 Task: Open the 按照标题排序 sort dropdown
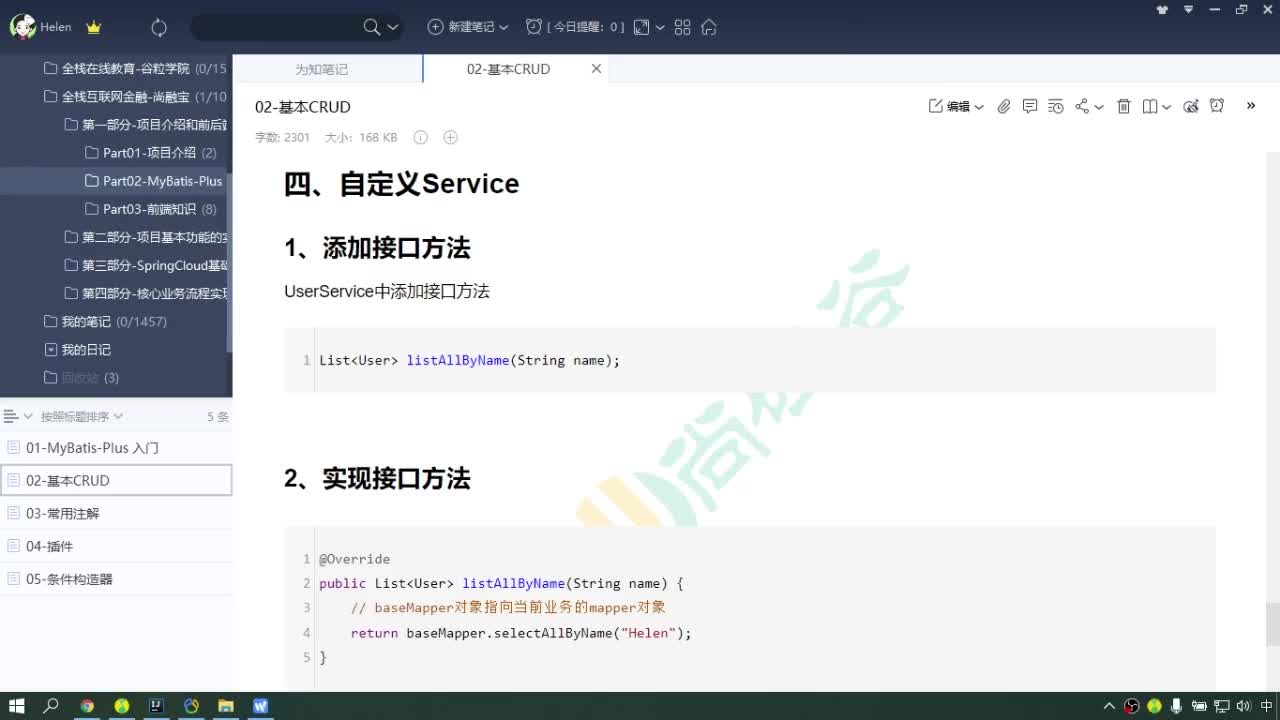tap(81, 416)
